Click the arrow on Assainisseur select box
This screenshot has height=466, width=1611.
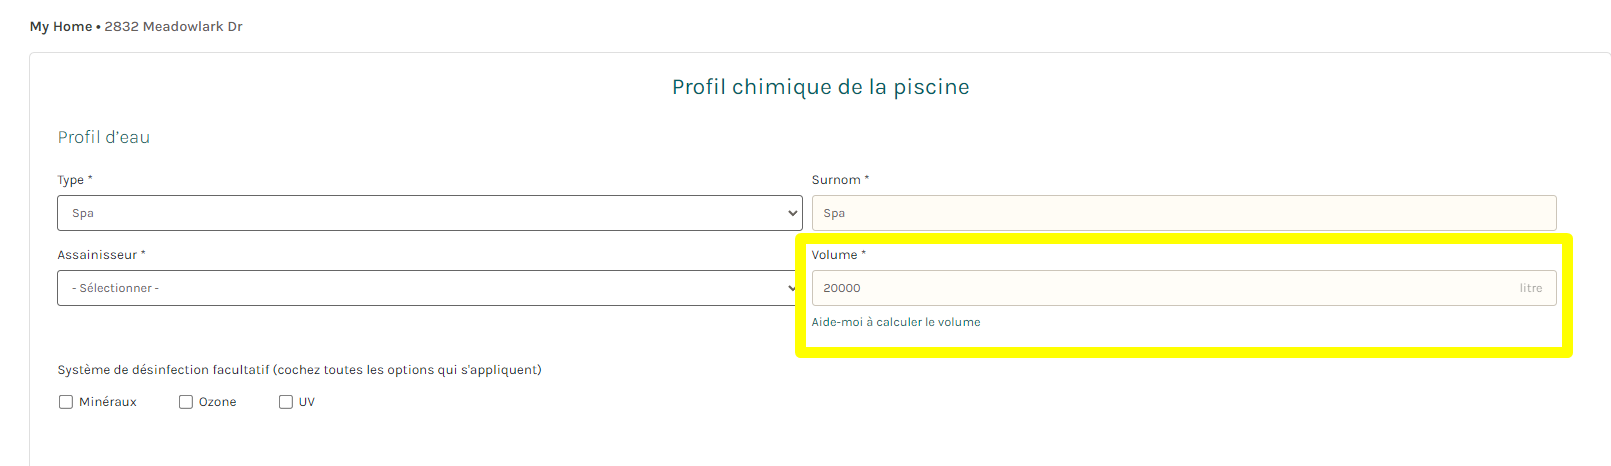(792, 288)
